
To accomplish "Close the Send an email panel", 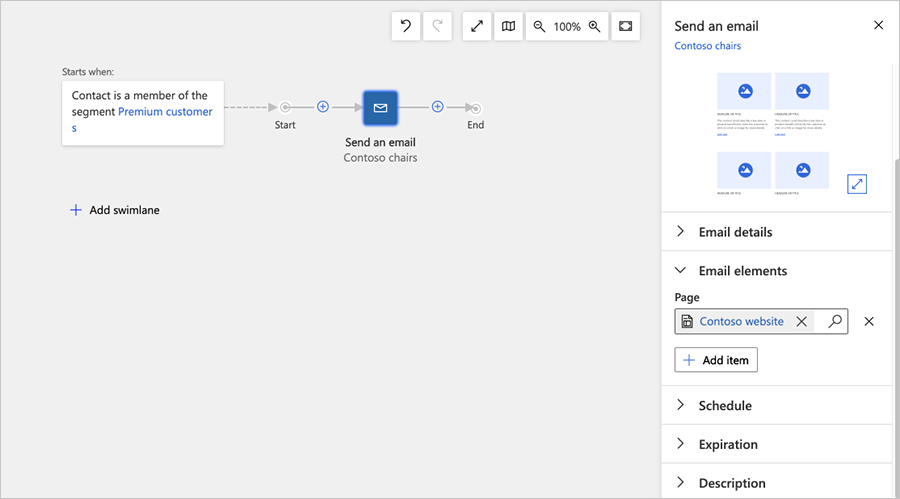I will [x=878, y=26].
